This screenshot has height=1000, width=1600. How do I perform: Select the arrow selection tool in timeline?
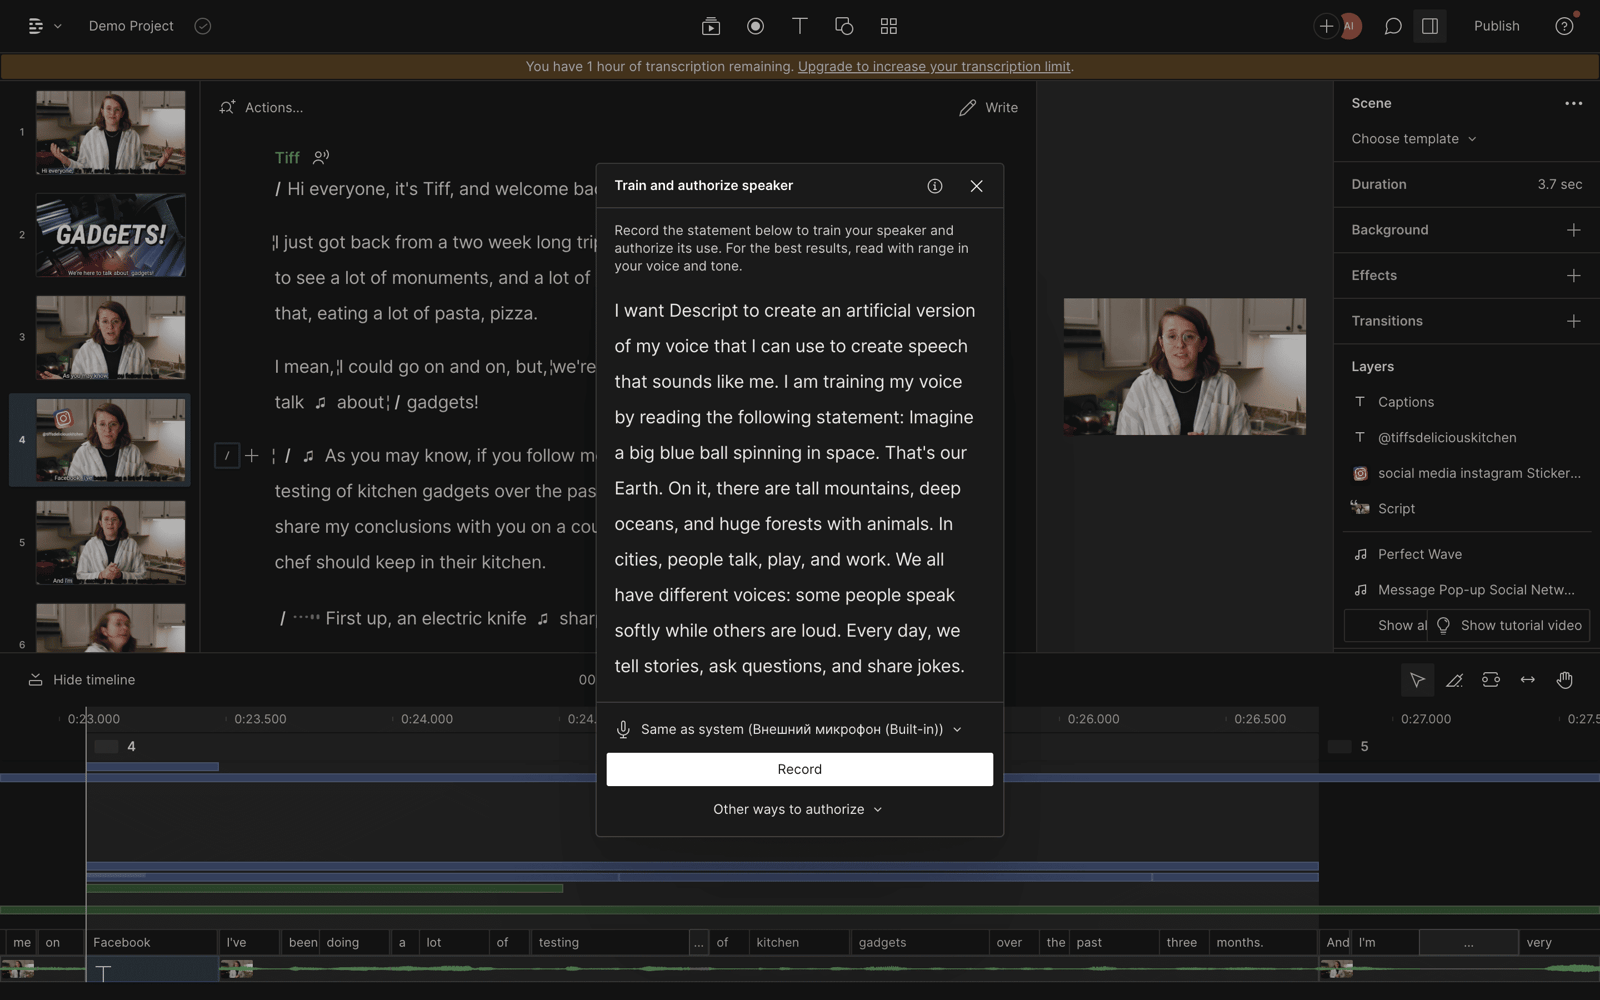[x=1417, y=680]
